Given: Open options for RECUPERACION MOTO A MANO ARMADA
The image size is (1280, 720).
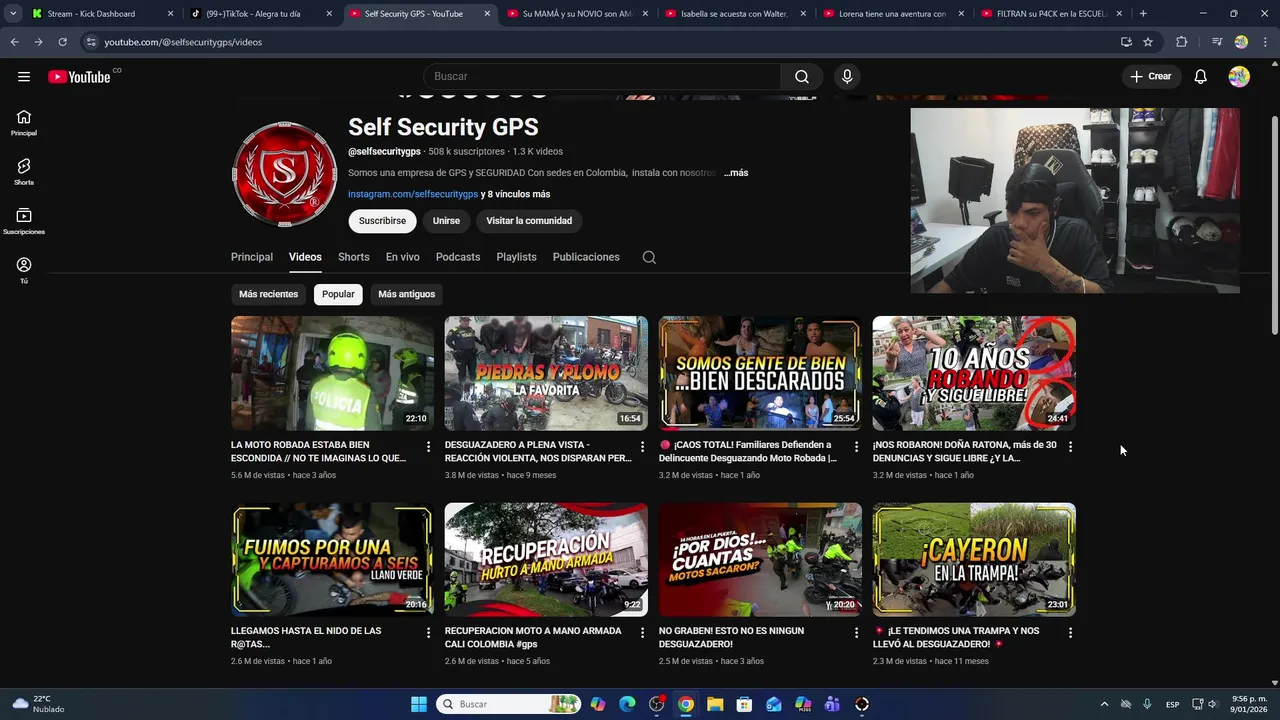Looking at the screenshot, I should coord(642,632).
